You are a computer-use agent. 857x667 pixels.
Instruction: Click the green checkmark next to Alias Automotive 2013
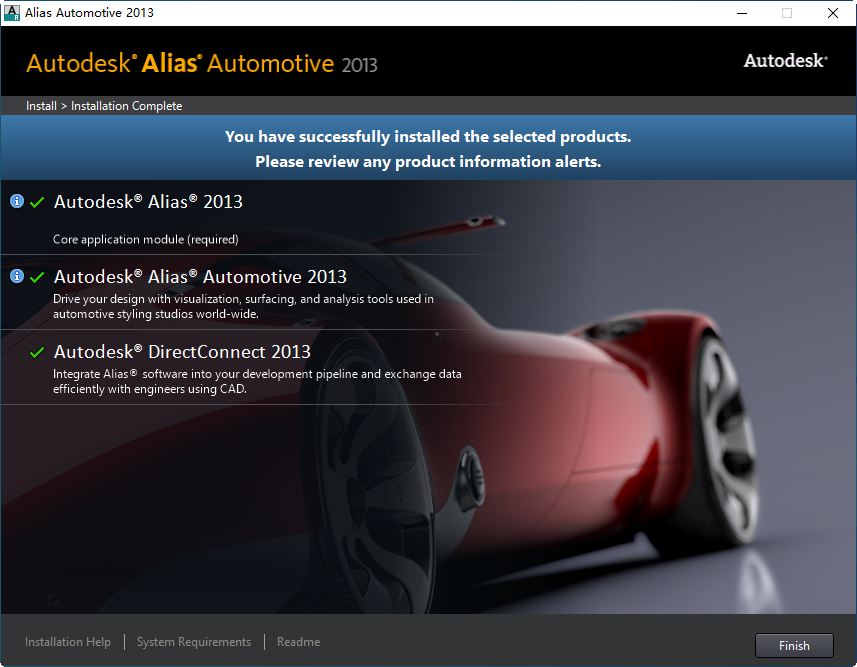37,277
